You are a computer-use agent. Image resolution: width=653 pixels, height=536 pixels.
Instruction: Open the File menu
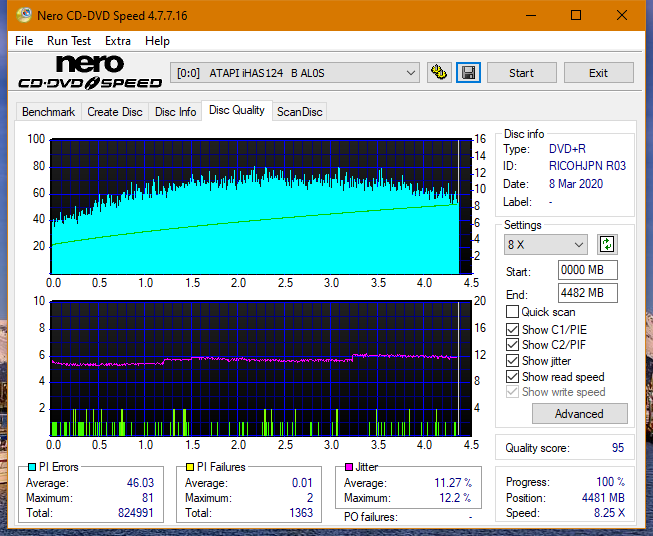click(24, 41)
